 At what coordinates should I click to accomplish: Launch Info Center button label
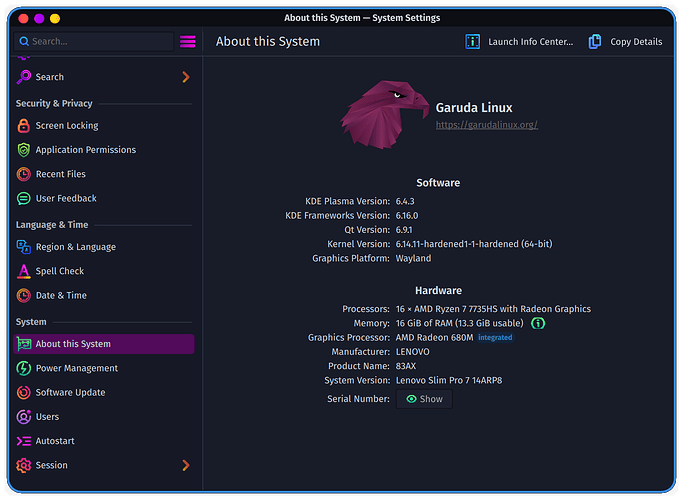531,42
